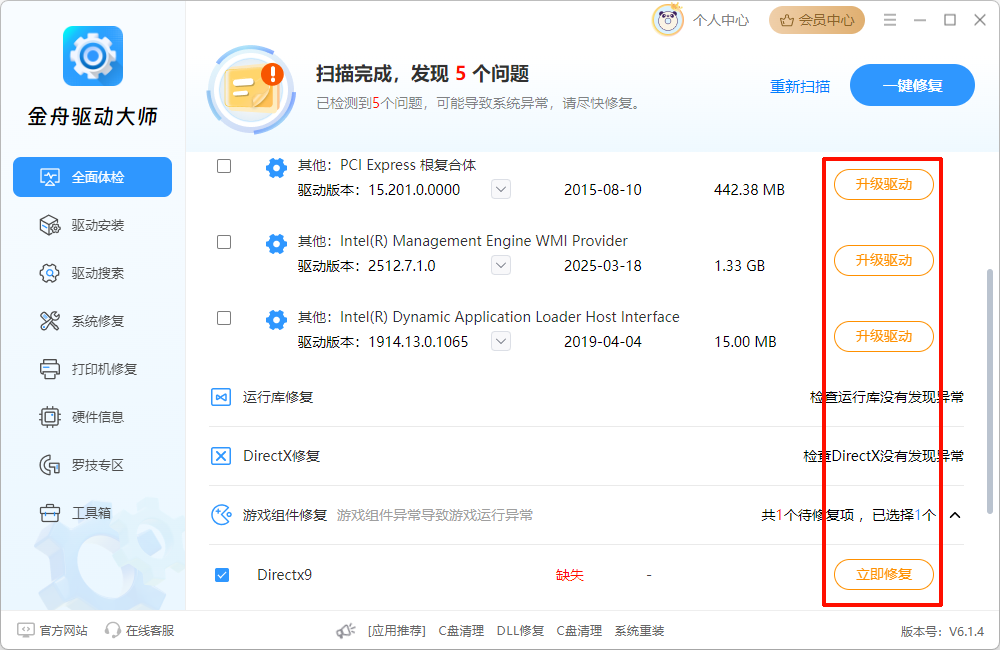This screenshot has height=650, width=1000.
Task: Open 全面体检 full checkup tab
Action: [x=92, y=177]
